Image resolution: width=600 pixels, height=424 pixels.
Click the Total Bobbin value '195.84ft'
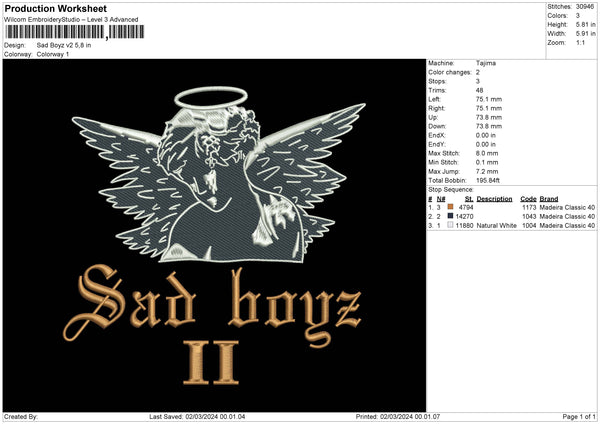(488, 180)
